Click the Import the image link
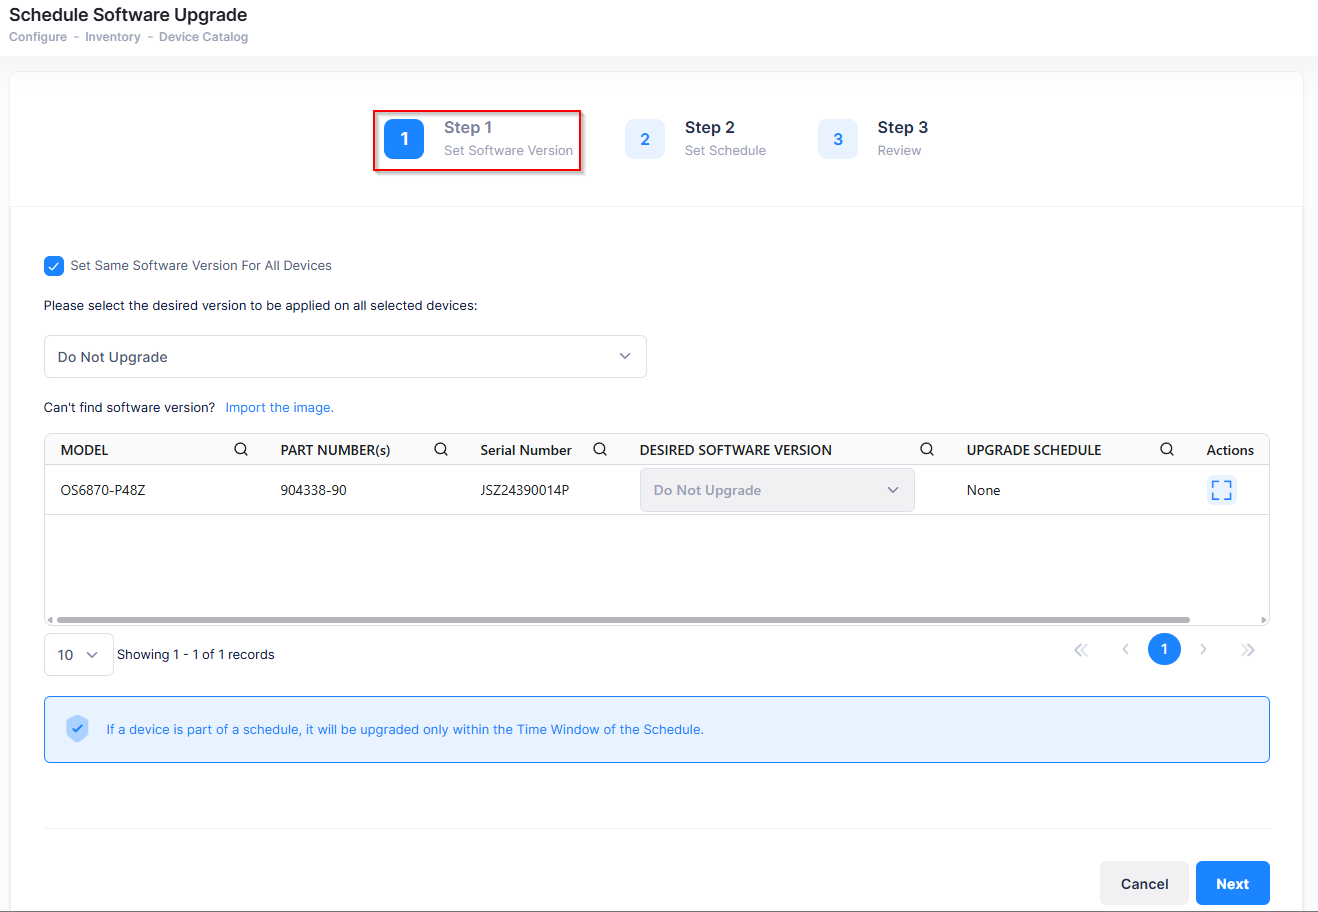Image resolution: width=1318 pixels, height=912 pixels. pyautogui.click(x=279, y=408)
